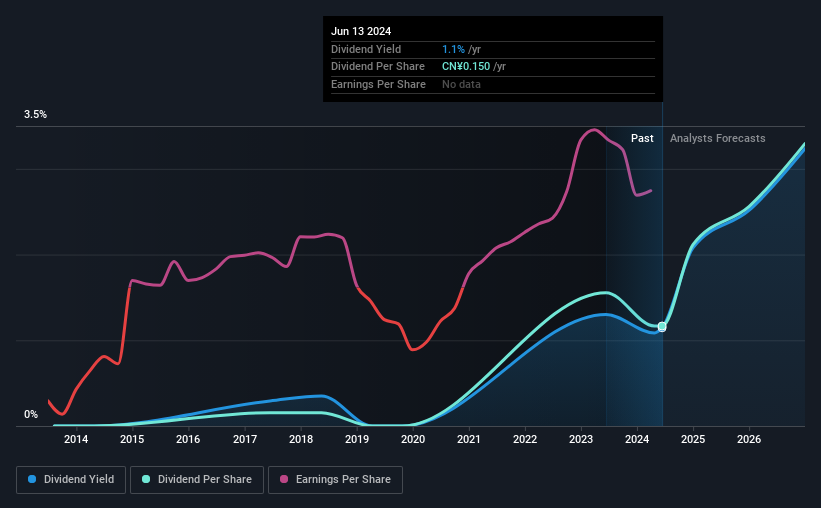Click the 1.1% dividend yield value in tooltip

(x=453, y=49)
